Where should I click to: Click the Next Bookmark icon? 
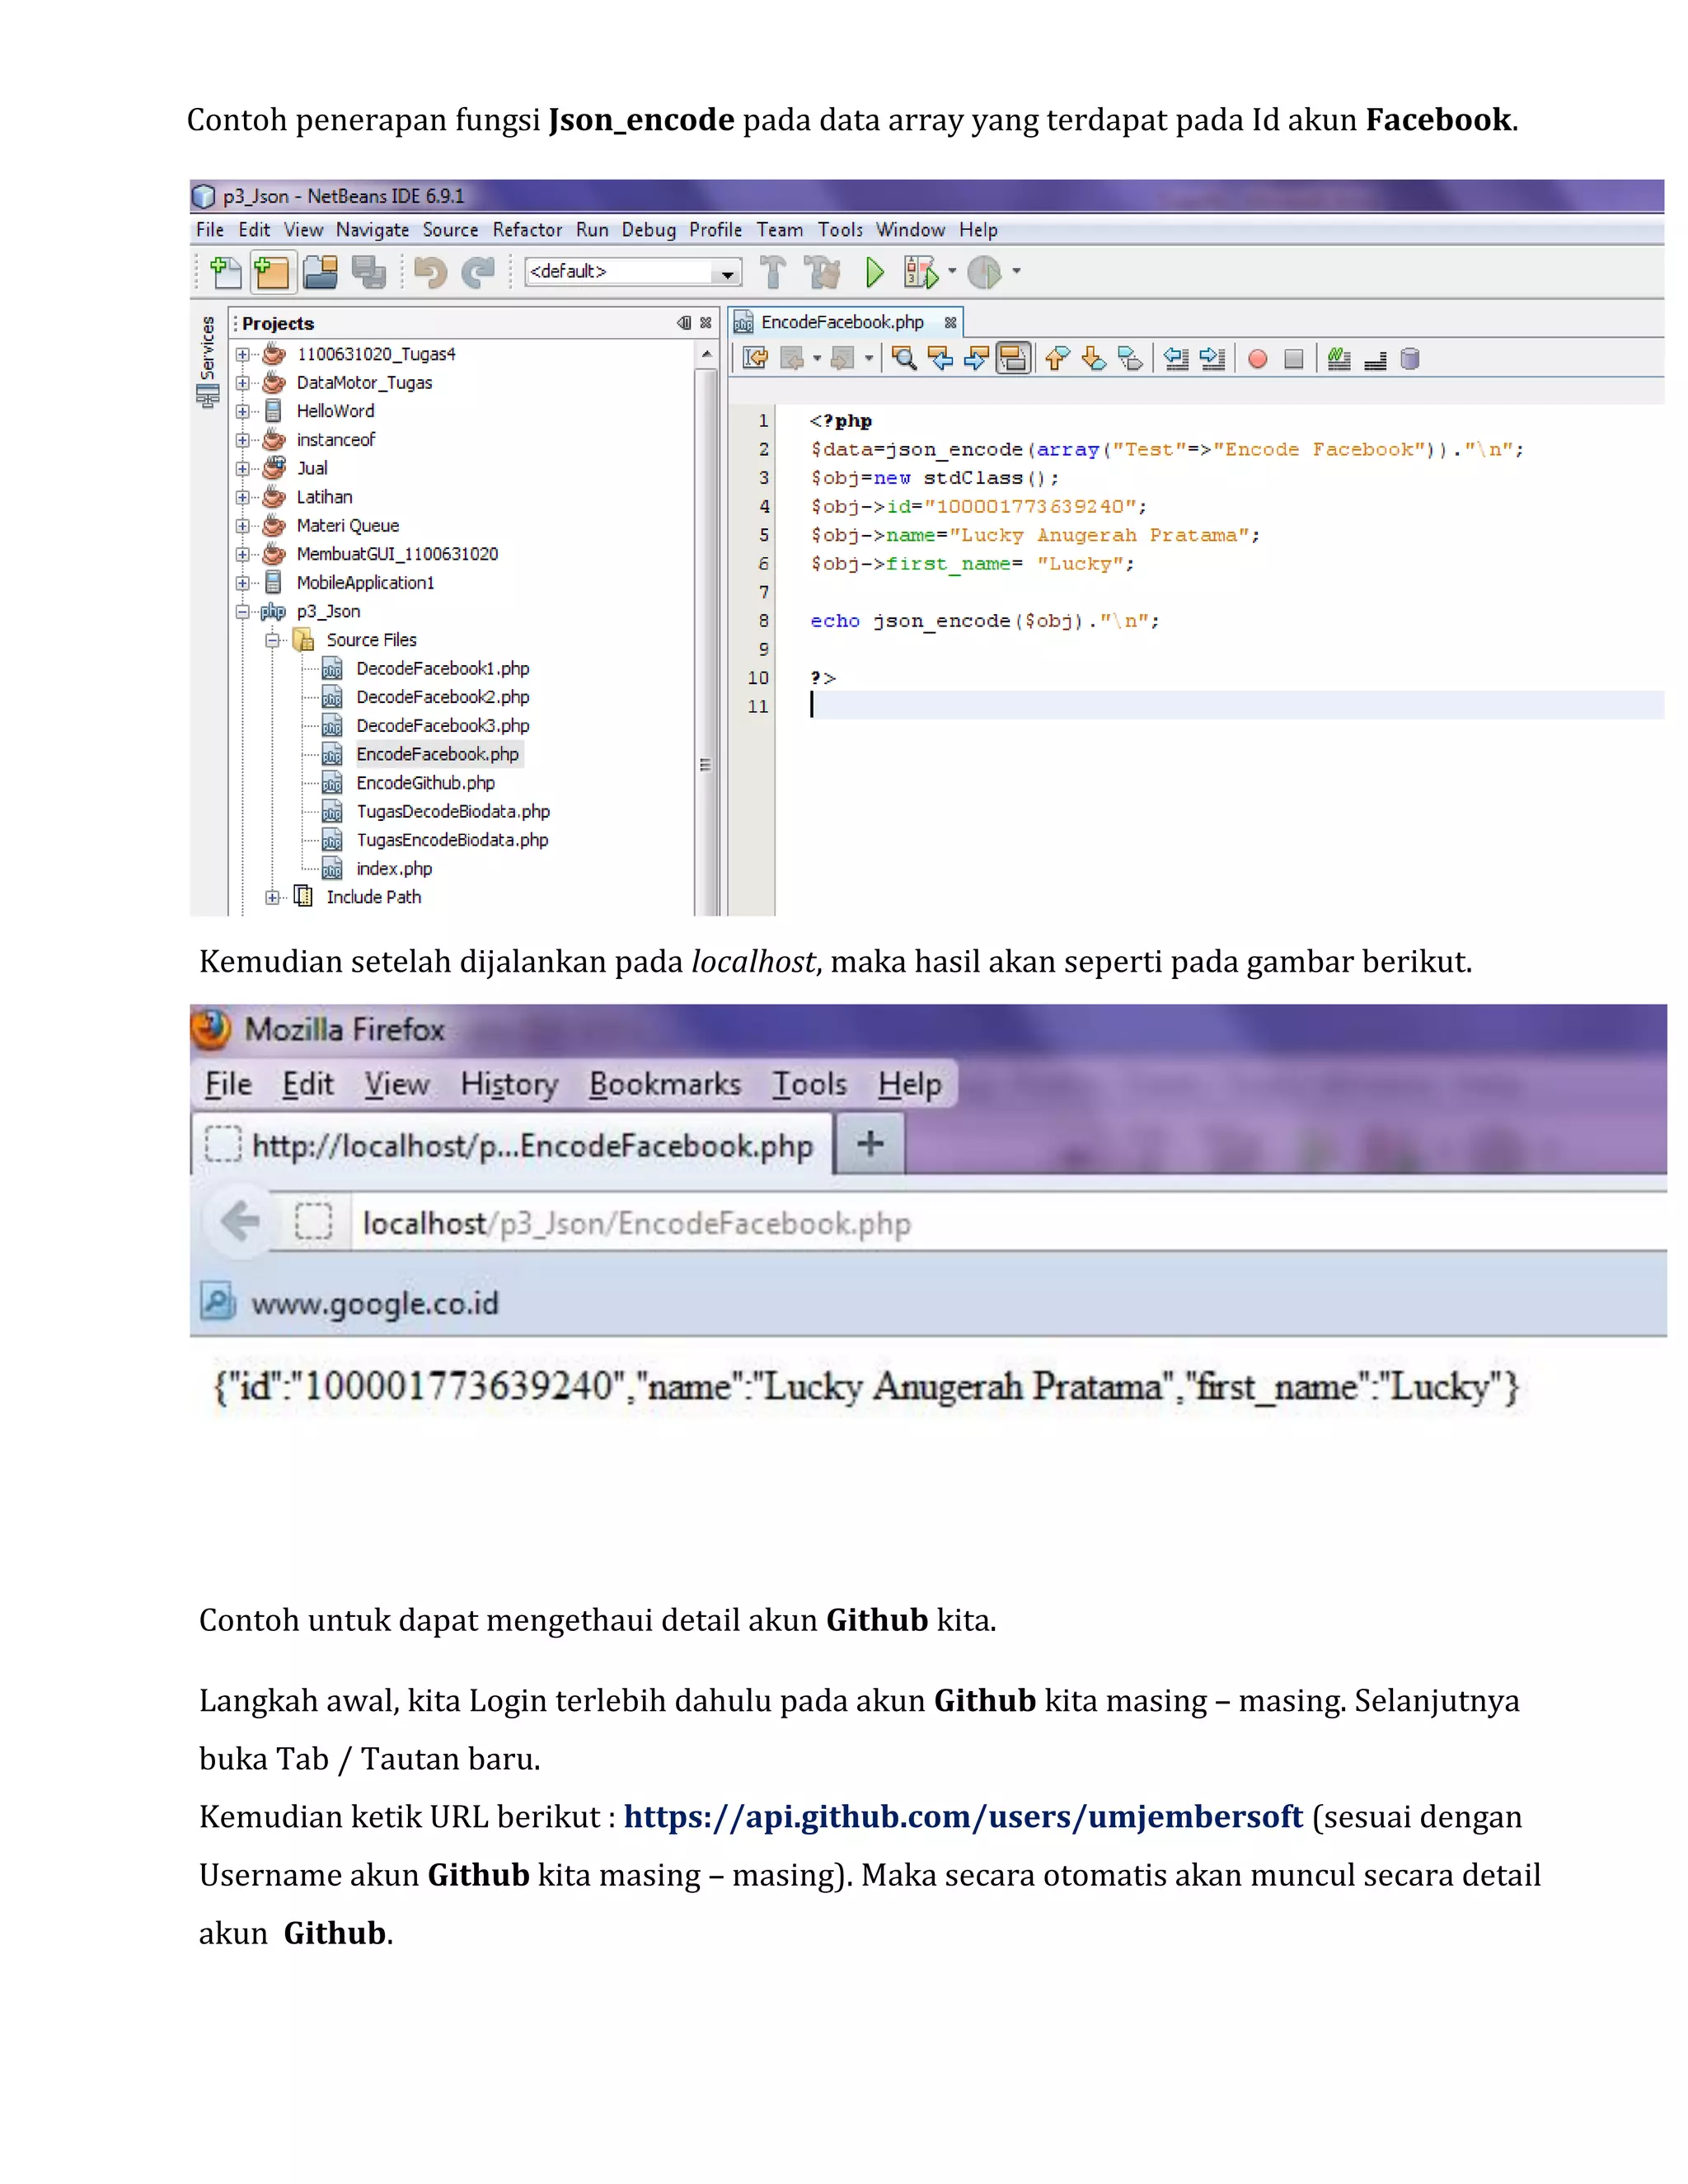pyautogui.click(x=1093, y=358)
